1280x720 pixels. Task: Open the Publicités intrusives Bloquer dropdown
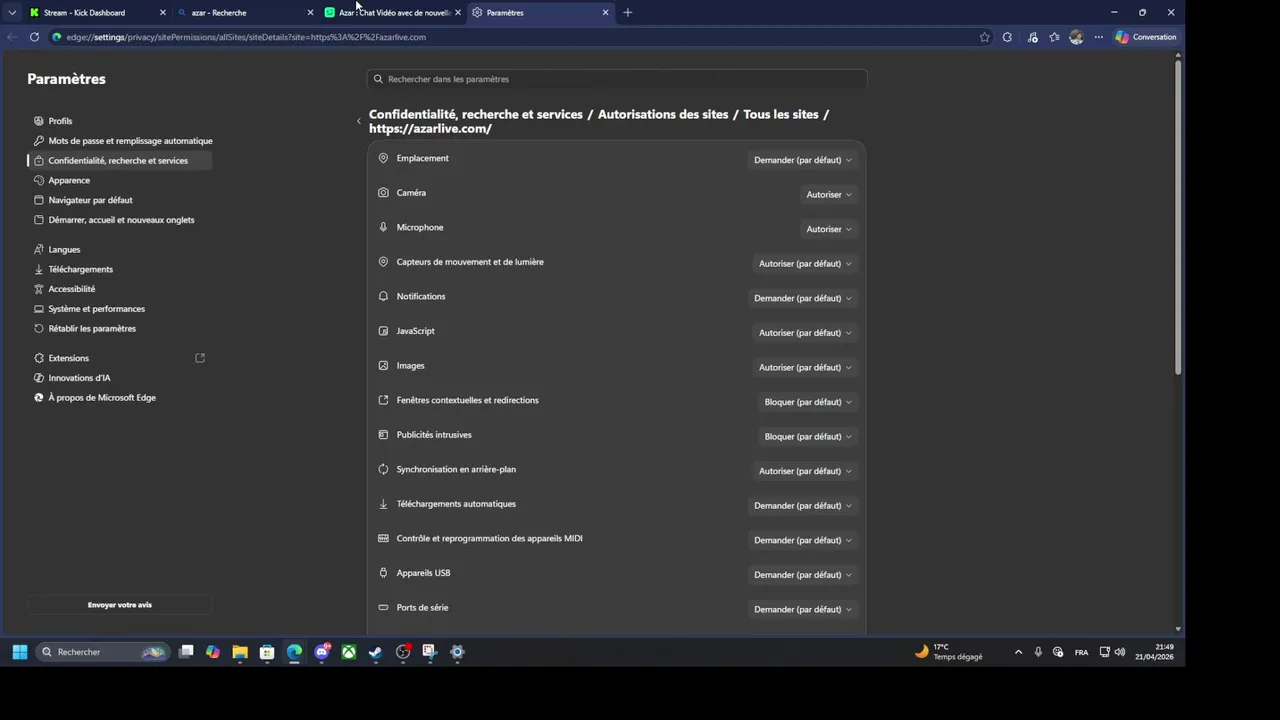point(808,436)
